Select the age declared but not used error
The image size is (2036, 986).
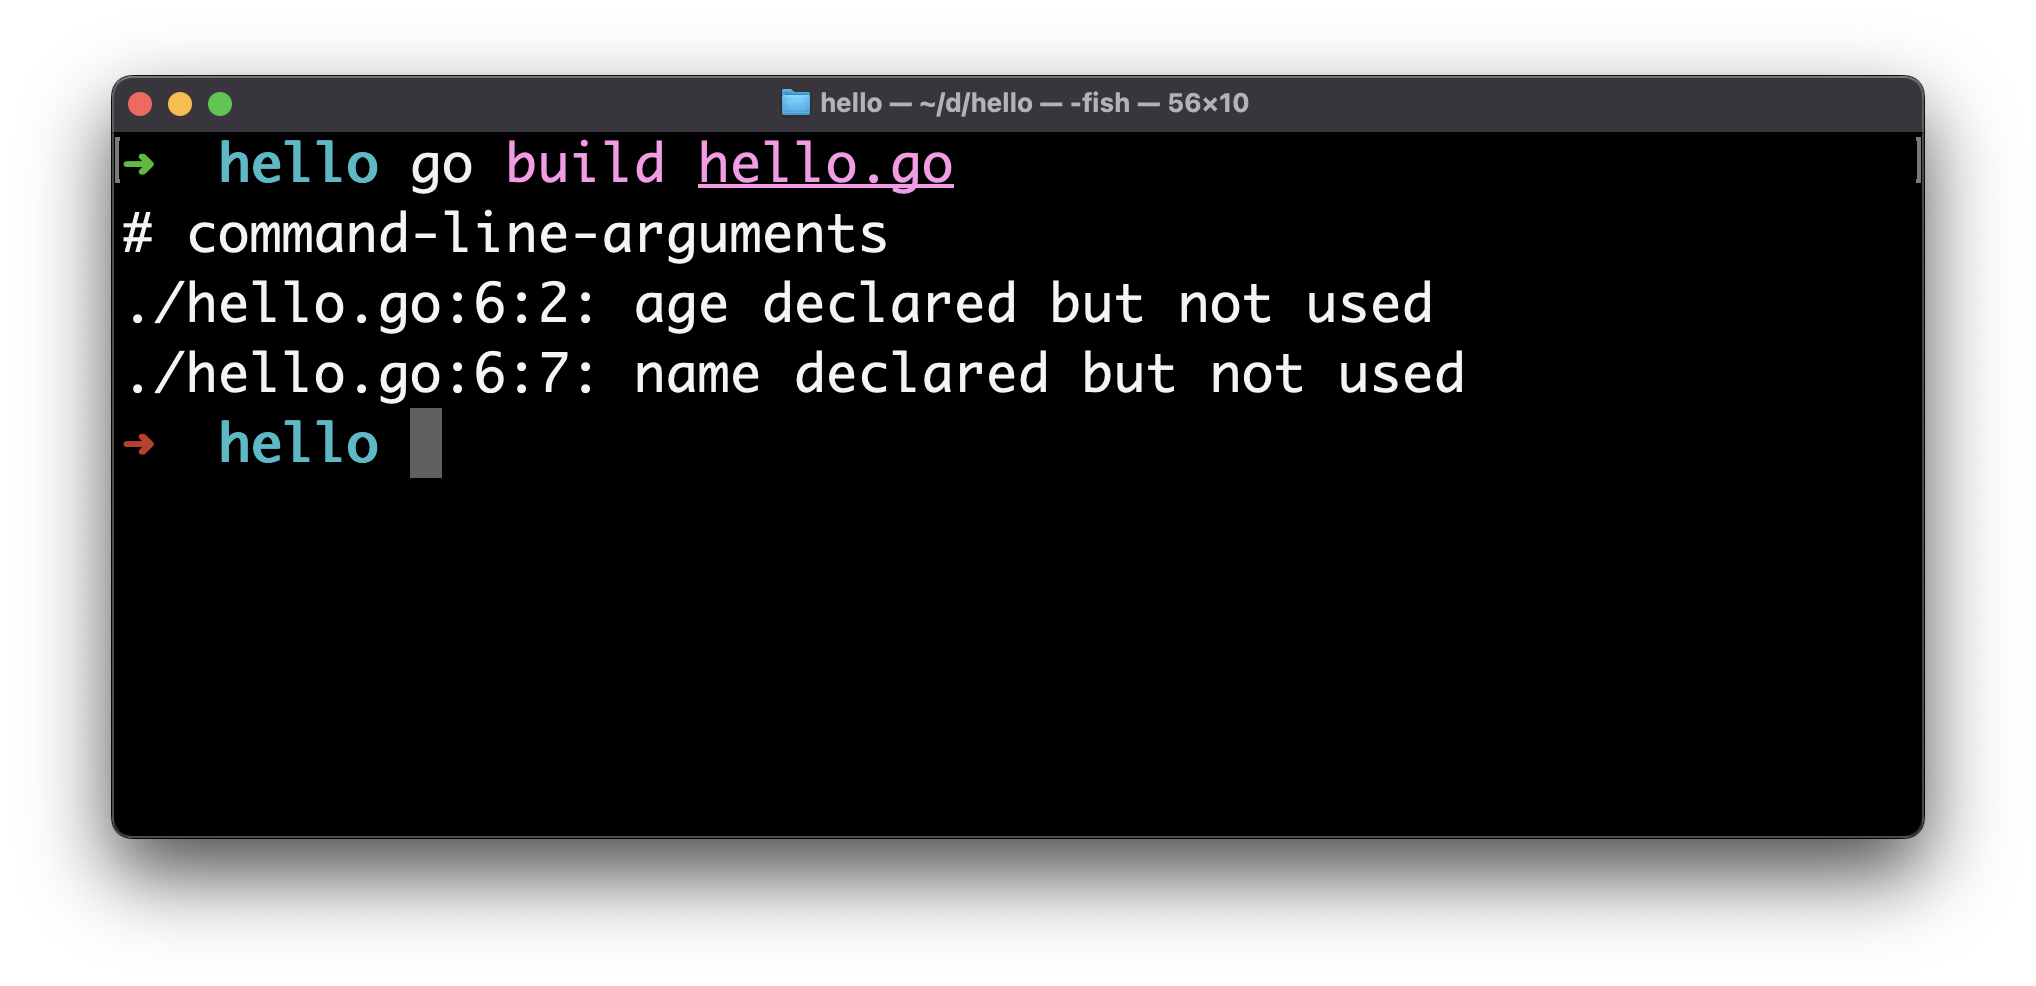pos(780,303)
